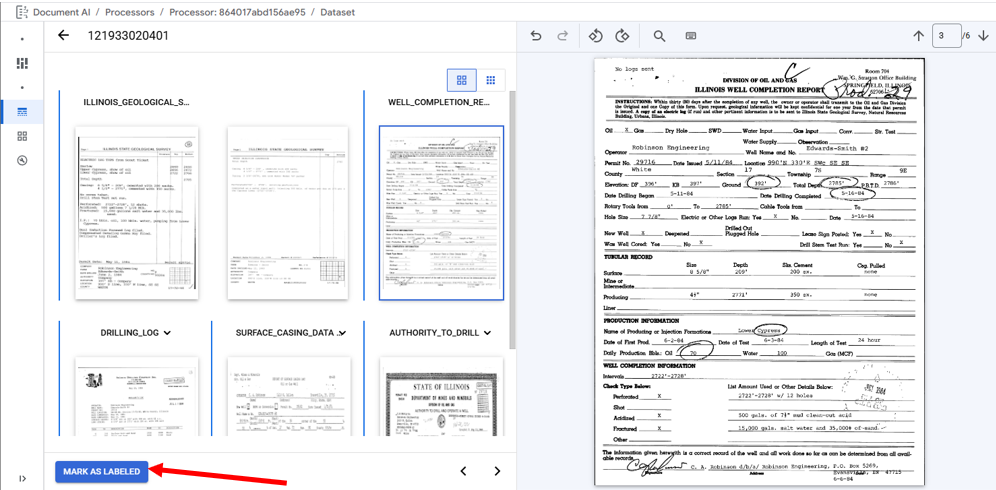Image resolution: width=996 pixels, height=490 pixels.
Task: Open the DRILLING_LOG label dropdown
Action: [x=167, y=333]
